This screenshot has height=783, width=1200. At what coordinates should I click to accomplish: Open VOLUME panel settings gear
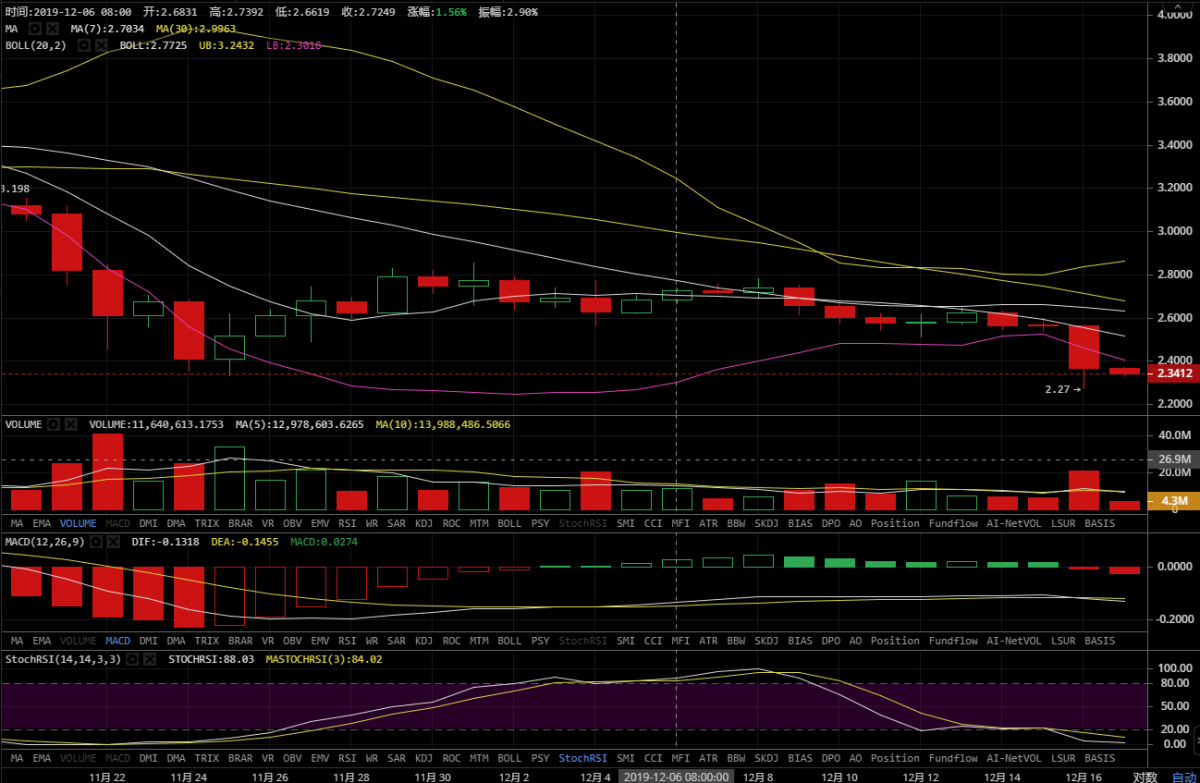click(54, 424)
